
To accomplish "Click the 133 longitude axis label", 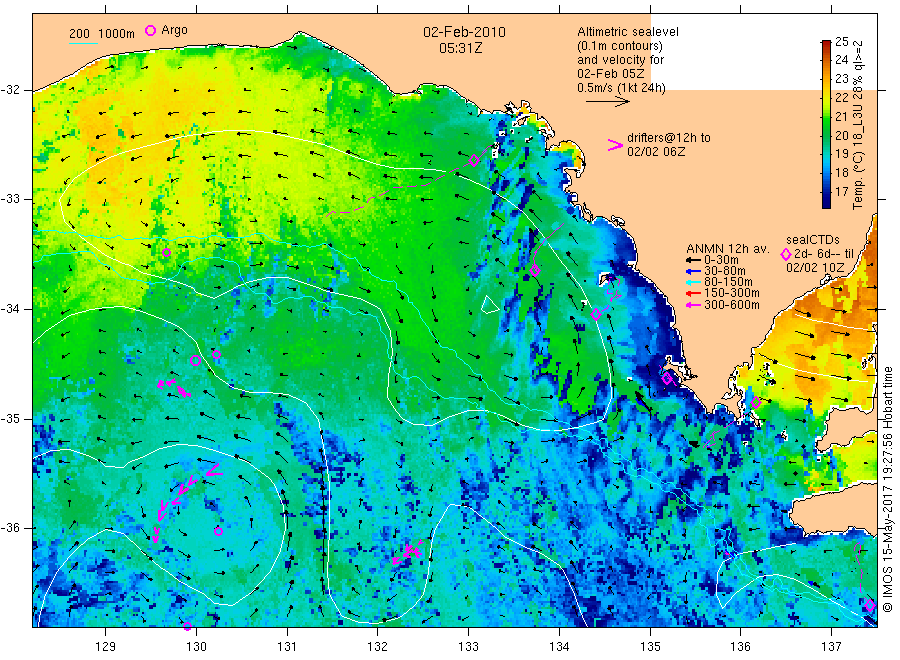I will (x=468, y=647).
